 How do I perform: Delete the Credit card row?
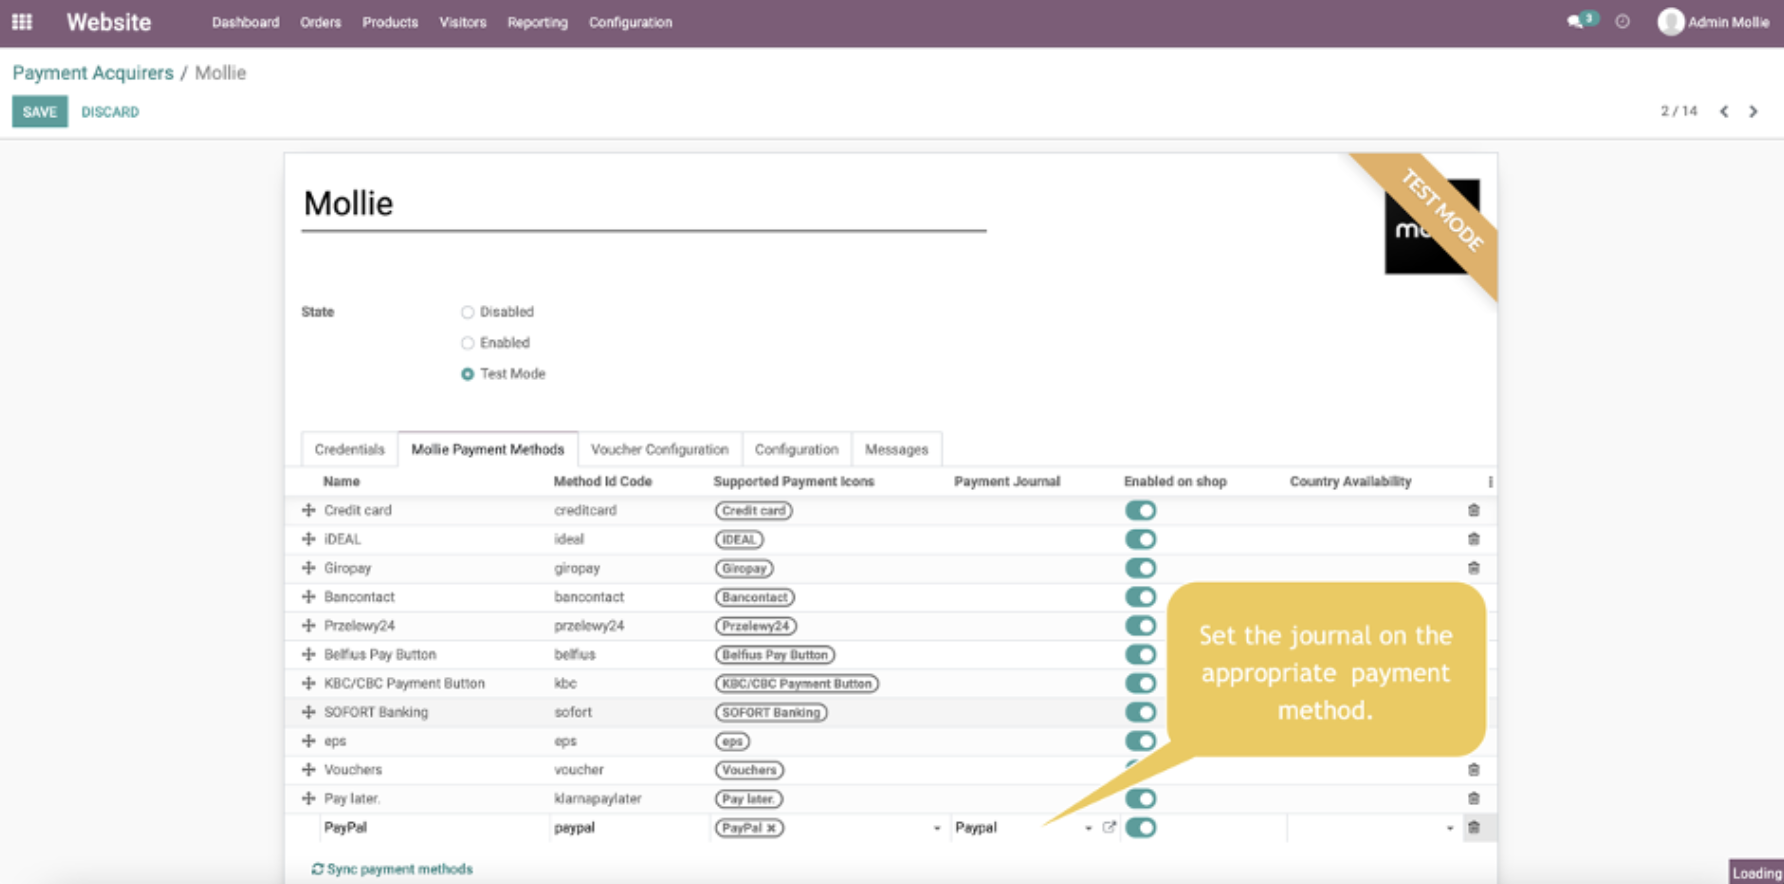click(x=1473, y=510)
